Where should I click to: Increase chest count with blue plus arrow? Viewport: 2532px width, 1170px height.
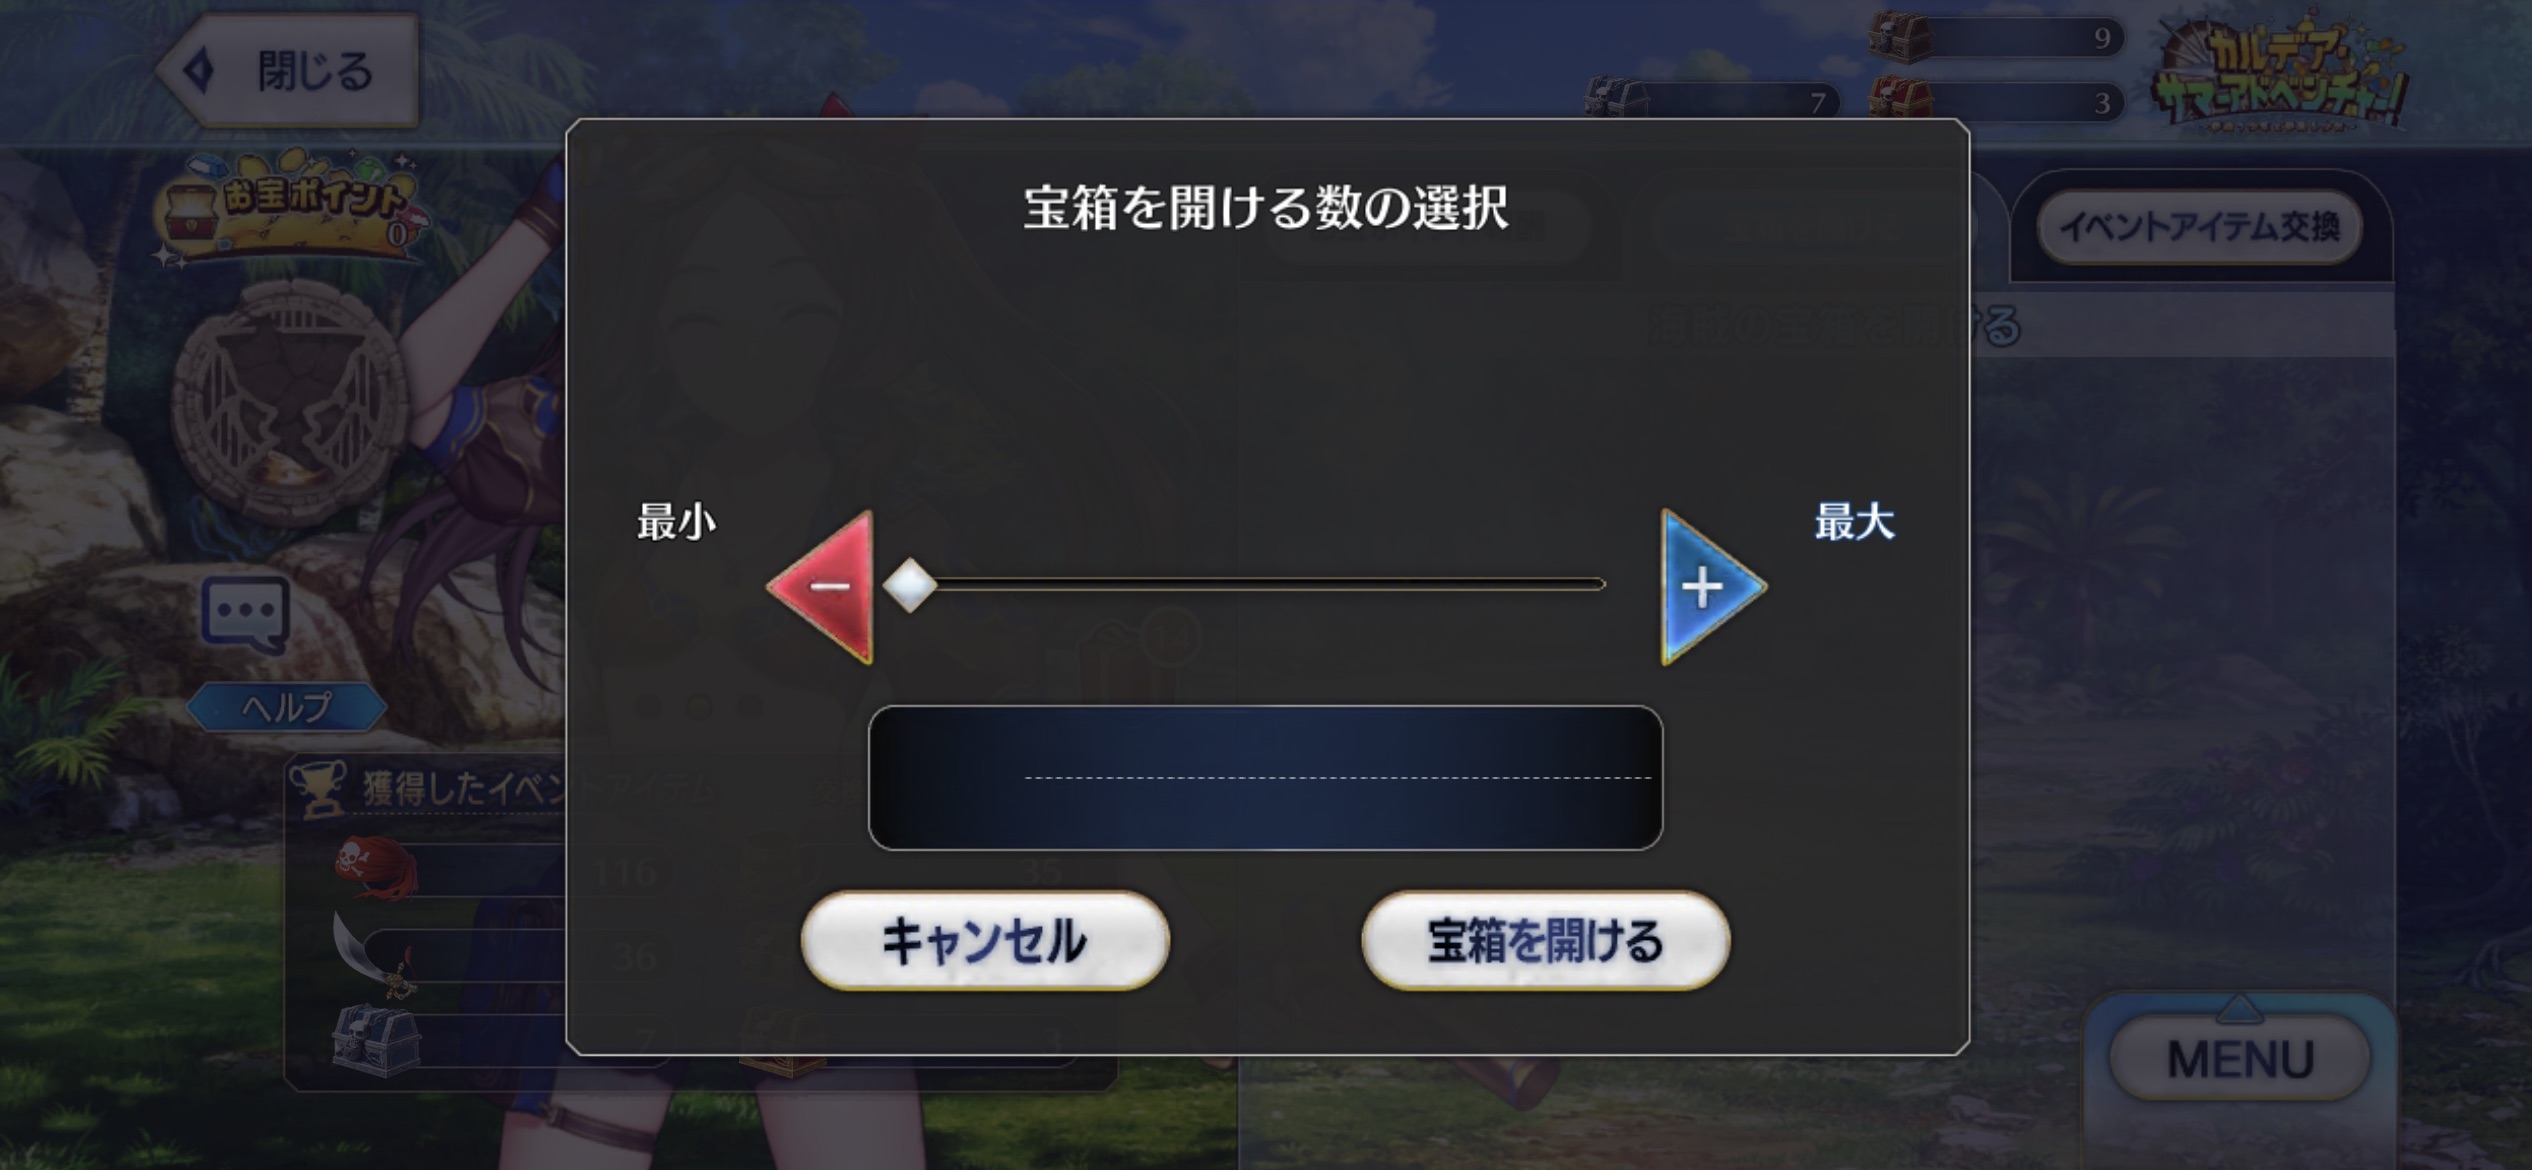[x=1711, y=587]
